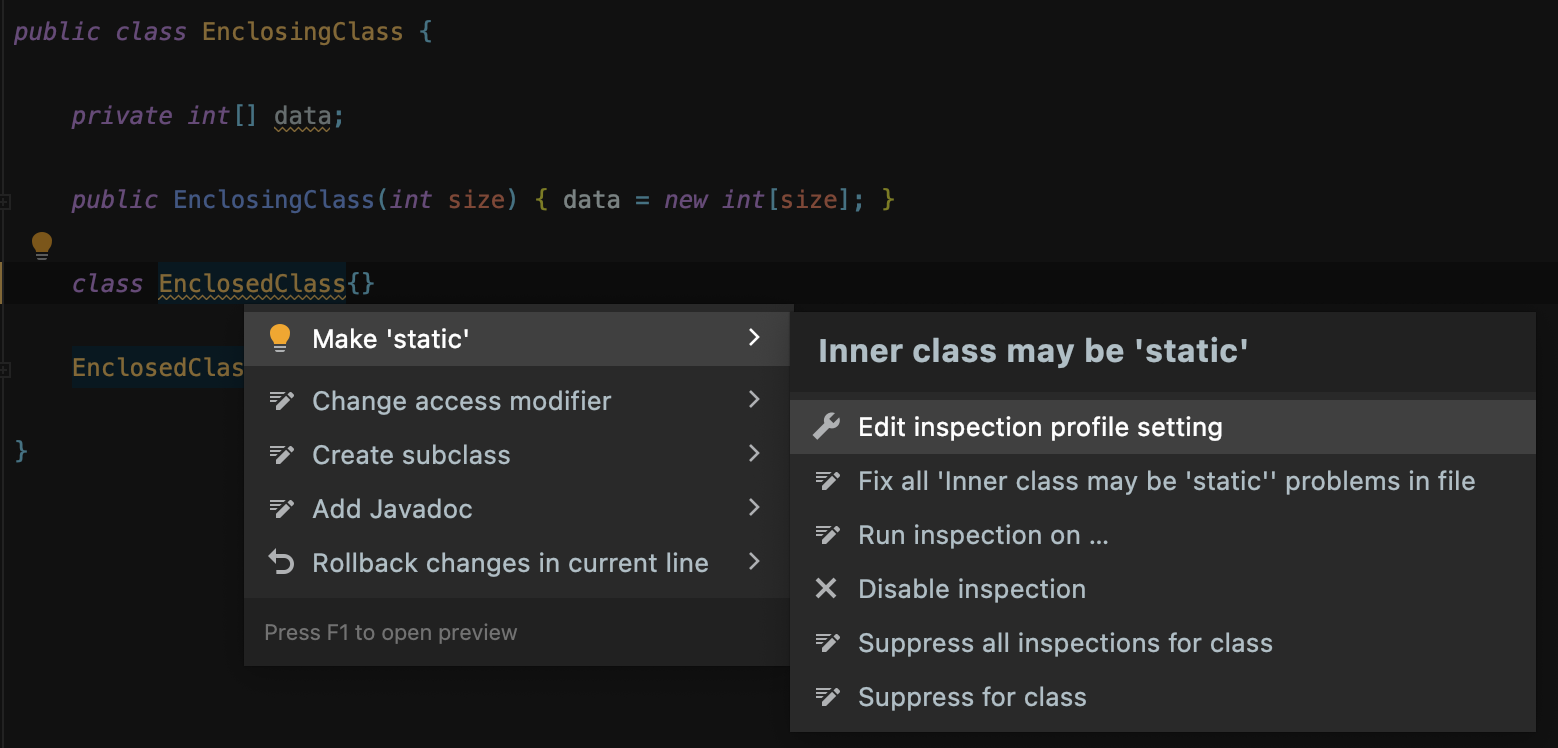Click the pencil icon beside Create subclass
The image size is (1558, 748).
coord(282,455)
